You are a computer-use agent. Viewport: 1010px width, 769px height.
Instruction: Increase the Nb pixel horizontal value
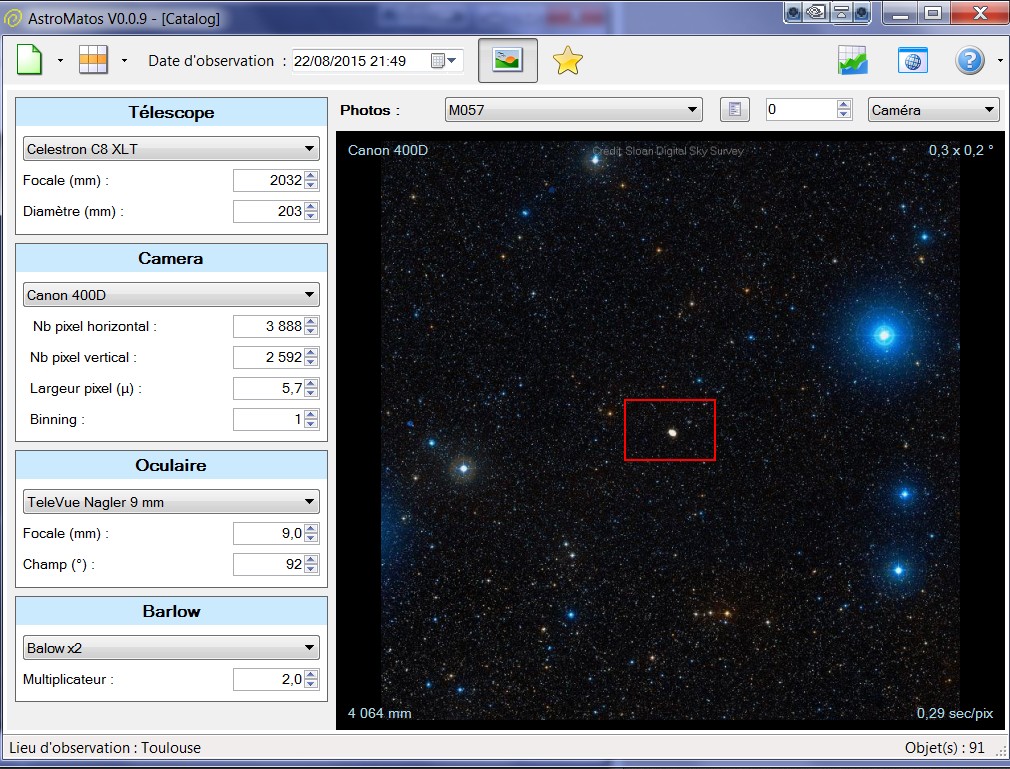(311, 321)
